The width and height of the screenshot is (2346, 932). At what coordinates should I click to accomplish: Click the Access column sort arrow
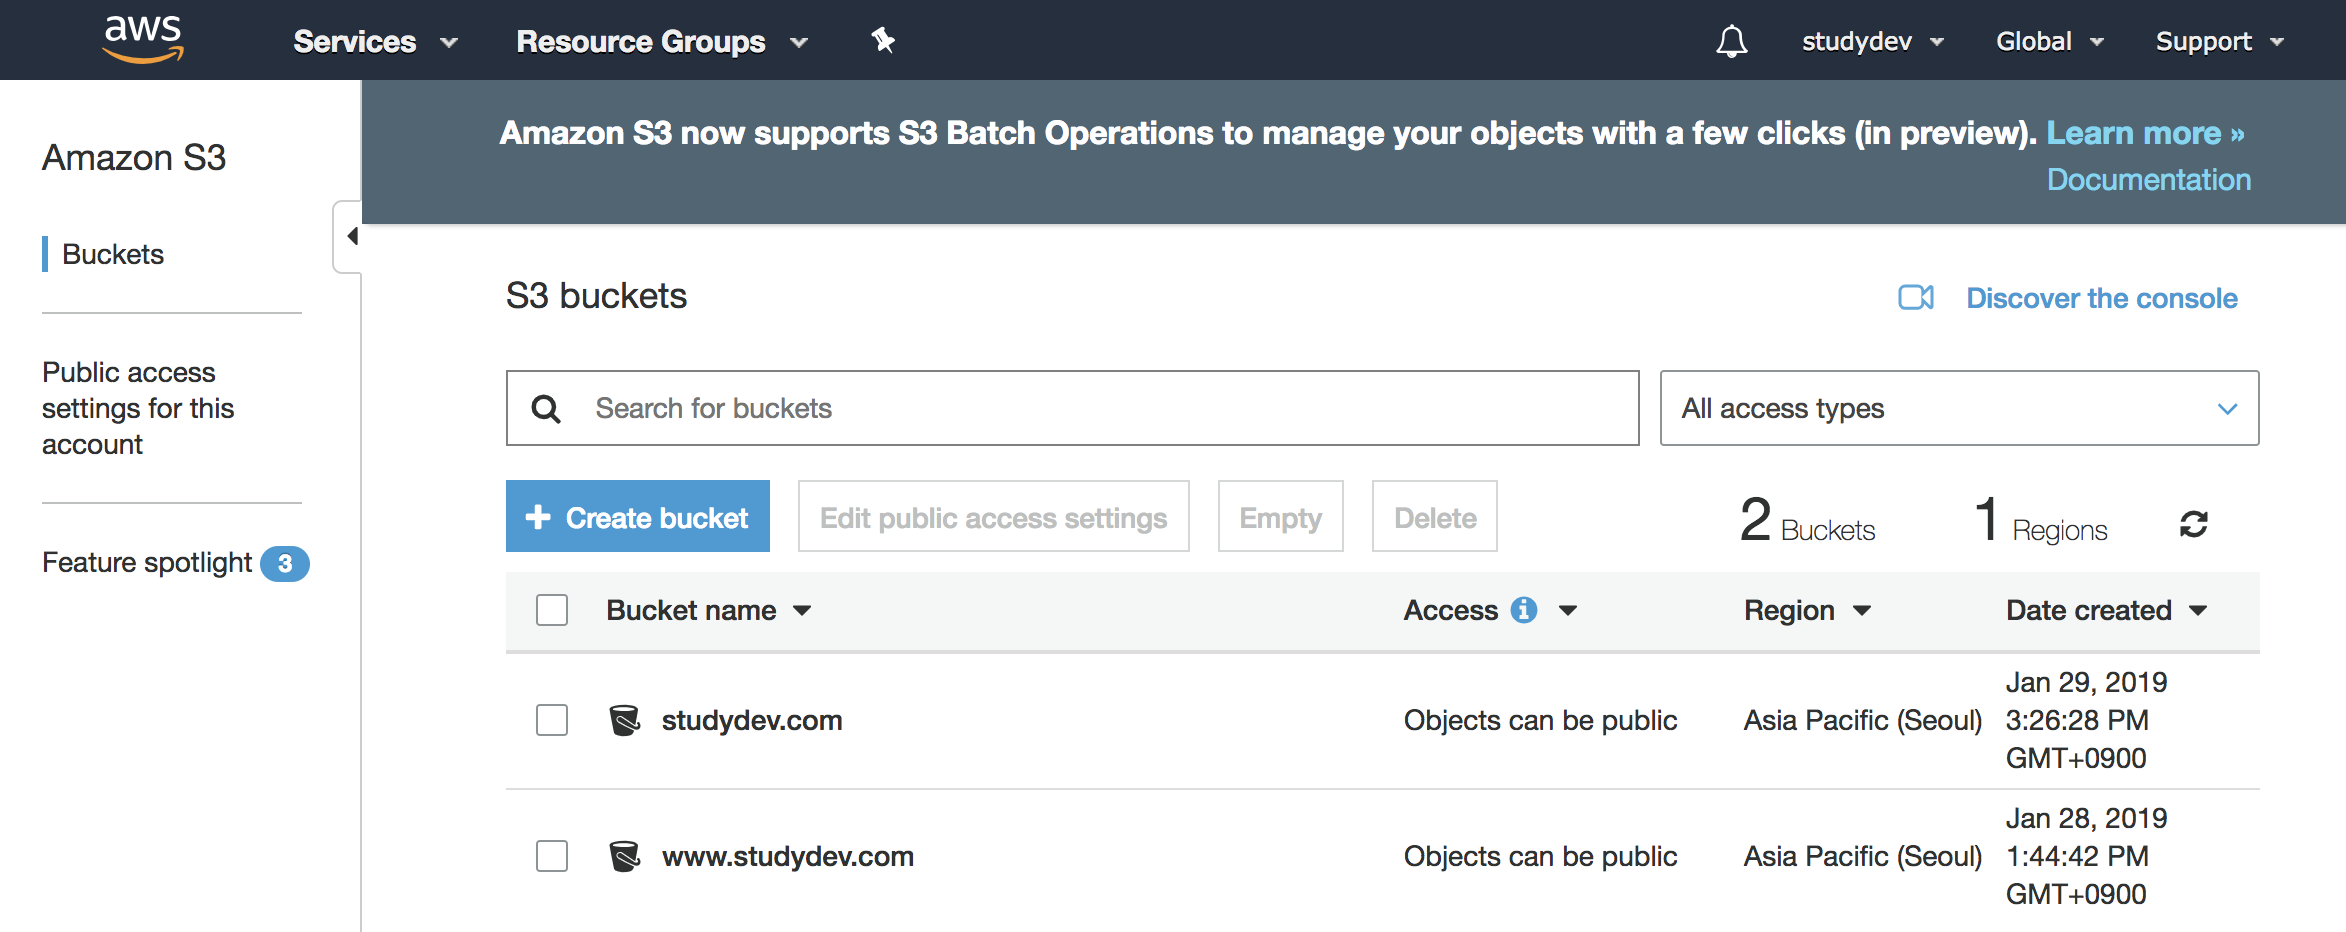[x=1568, y=610]
